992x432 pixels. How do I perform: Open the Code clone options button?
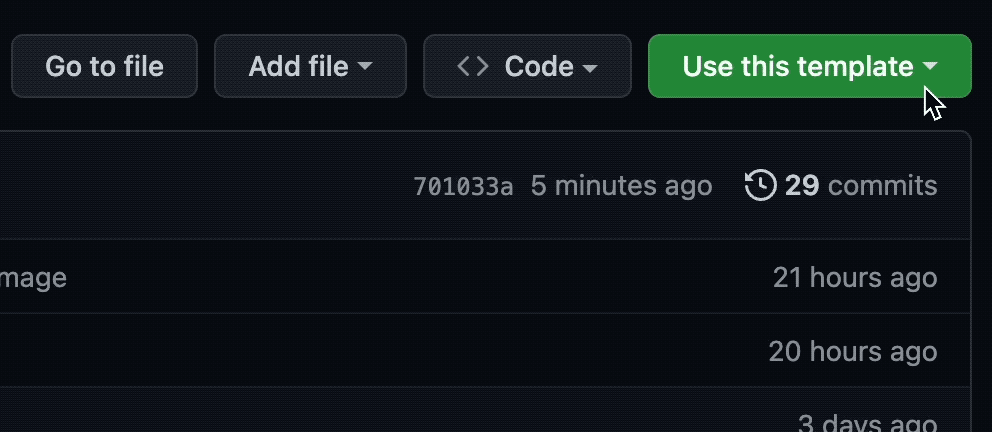pos(527,66)
